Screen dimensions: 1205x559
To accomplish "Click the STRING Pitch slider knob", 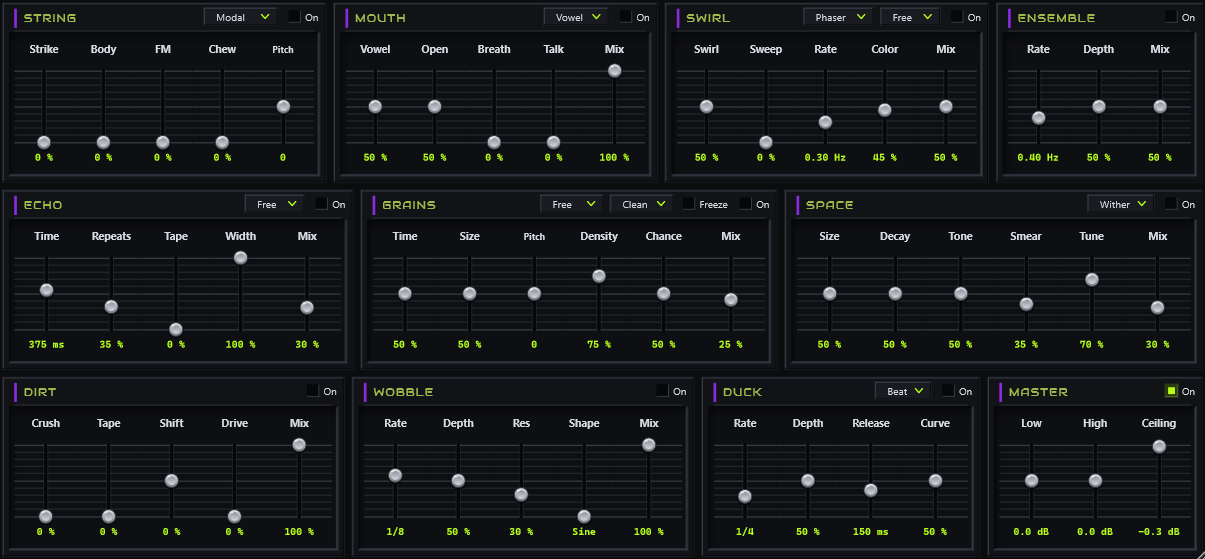I will pyautogui.click(x=283, y=106).
